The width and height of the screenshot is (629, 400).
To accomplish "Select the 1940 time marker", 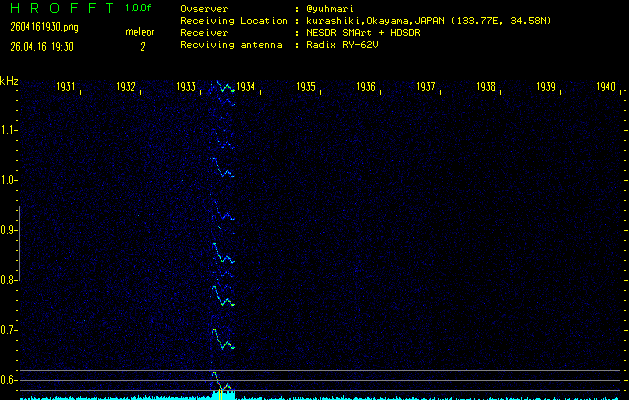I will point(606,87).
